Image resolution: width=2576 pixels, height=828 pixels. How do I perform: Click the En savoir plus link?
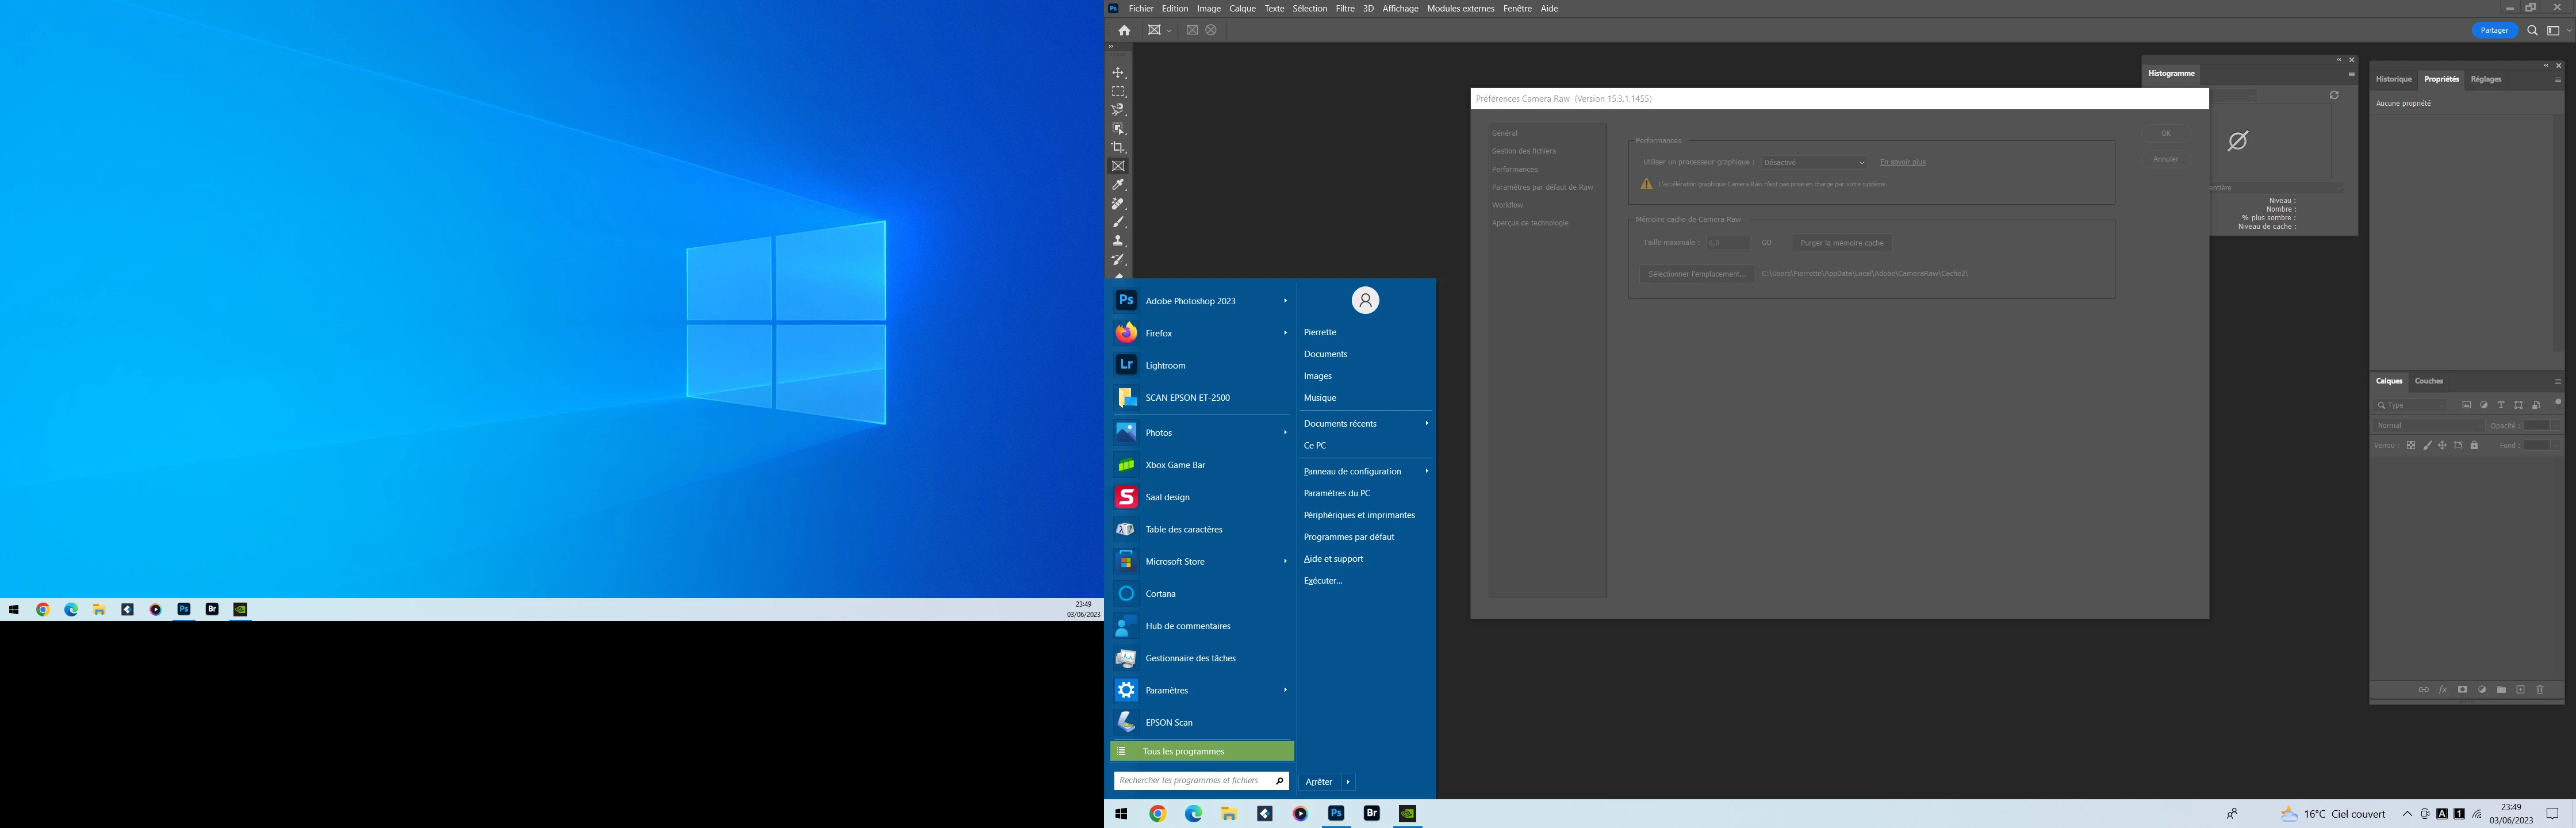coord(1902,162)
